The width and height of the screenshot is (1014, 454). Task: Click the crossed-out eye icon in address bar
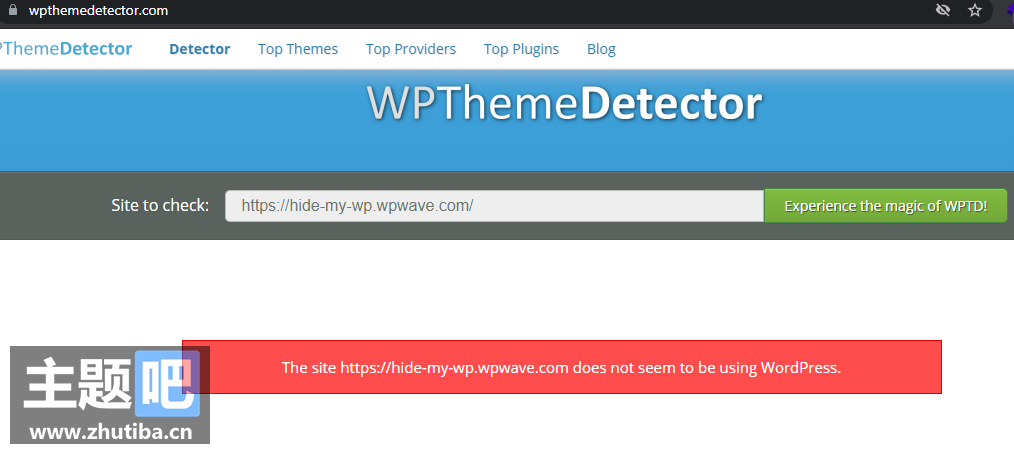[x=943, y=10]
